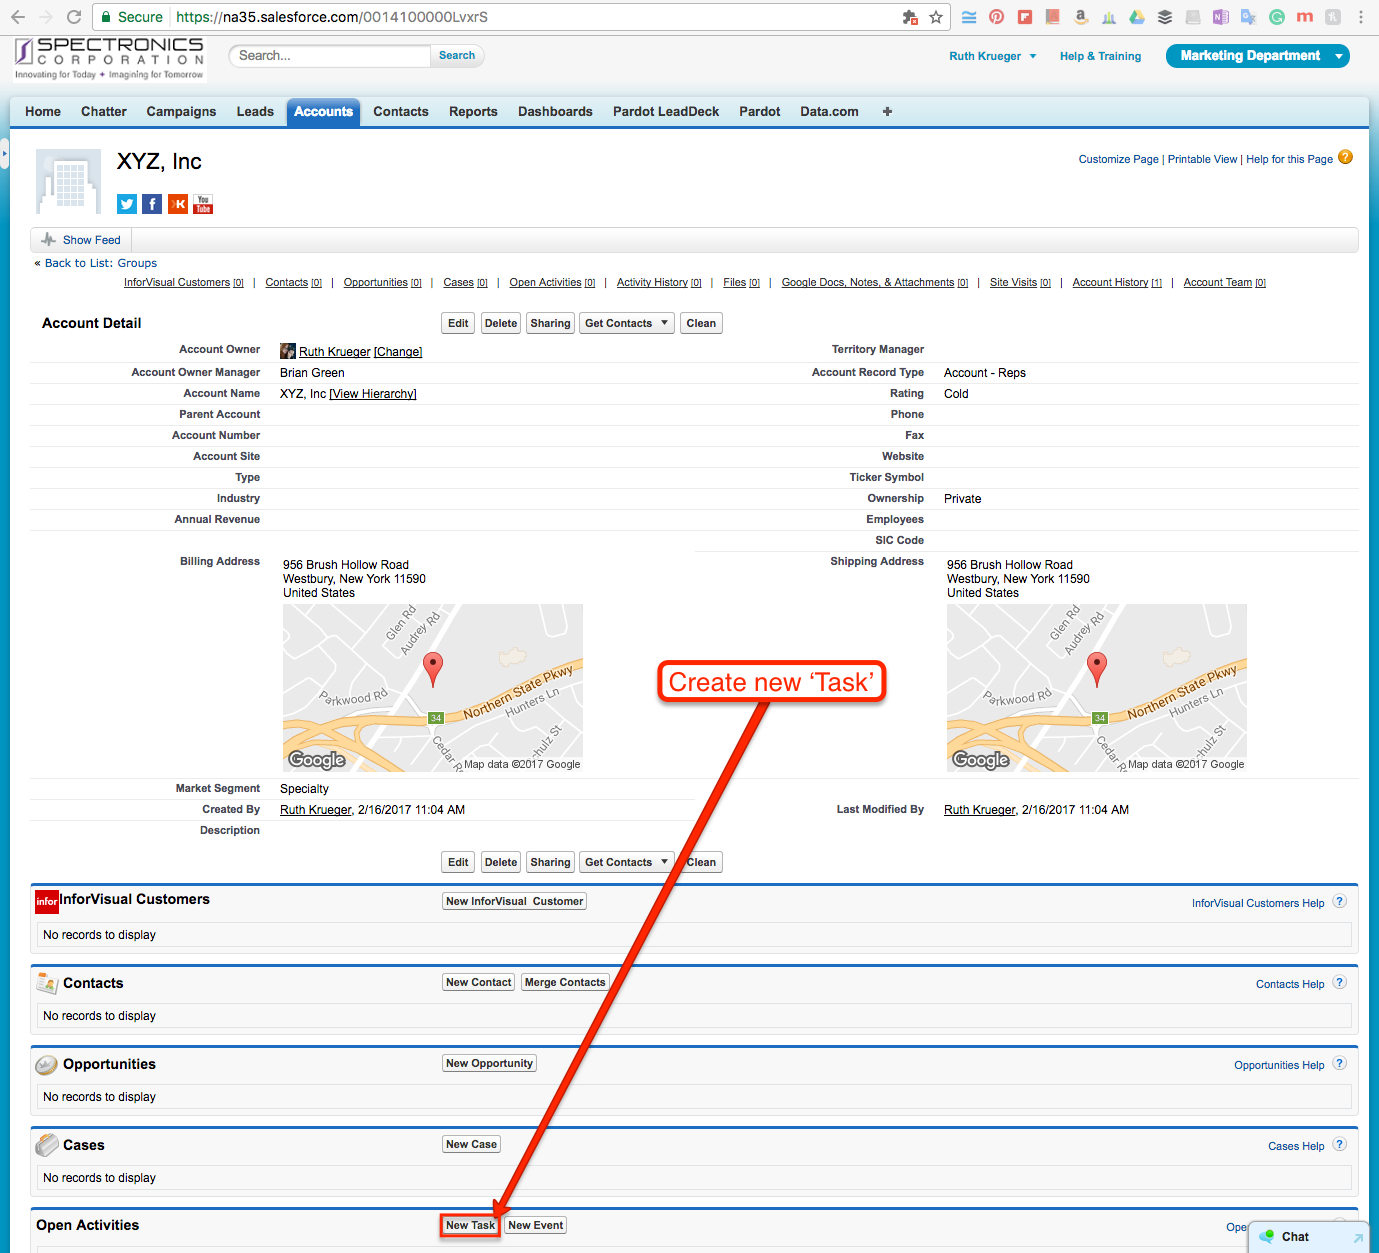Image resolution: width=1379 pixels, height=1253 pixels.
Task: Open the Contacts Help question mark icon
Action: pyautogui.click(x=1339, y=982)
